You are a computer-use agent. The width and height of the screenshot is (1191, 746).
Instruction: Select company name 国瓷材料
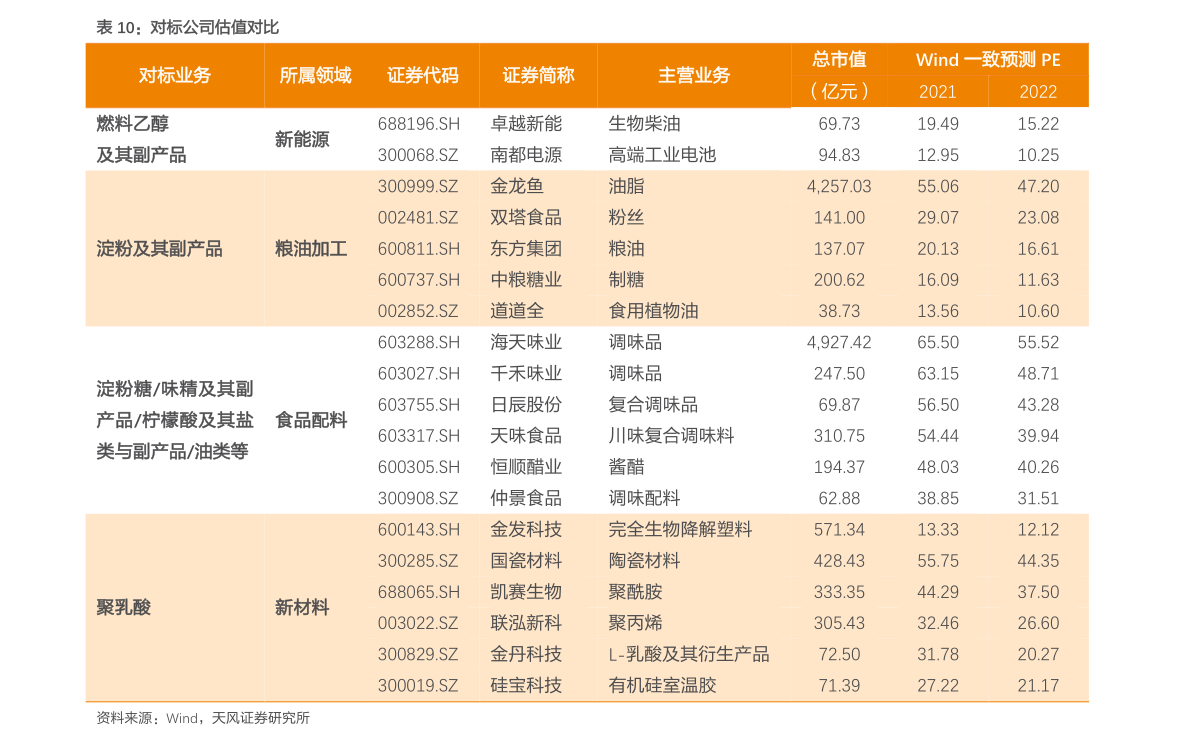click(x=526, y=561)
